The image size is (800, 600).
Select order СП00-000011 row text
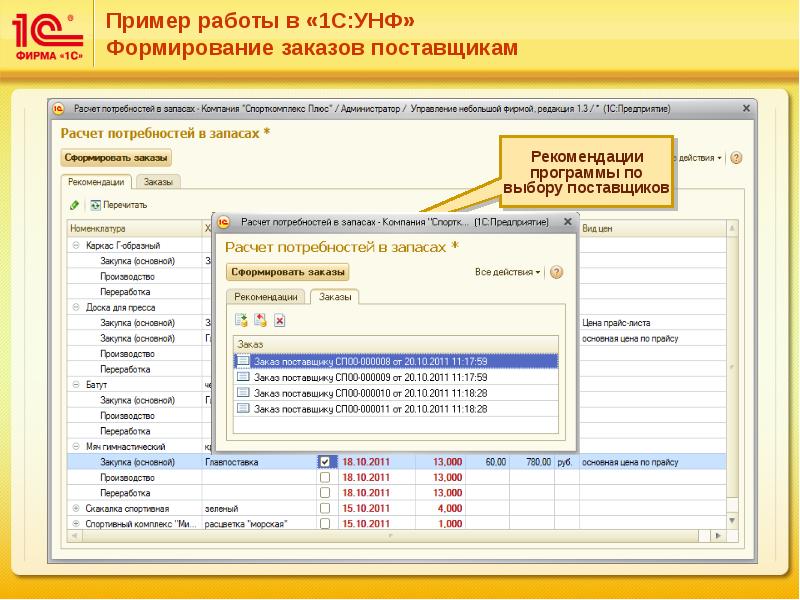coord(370,409)
